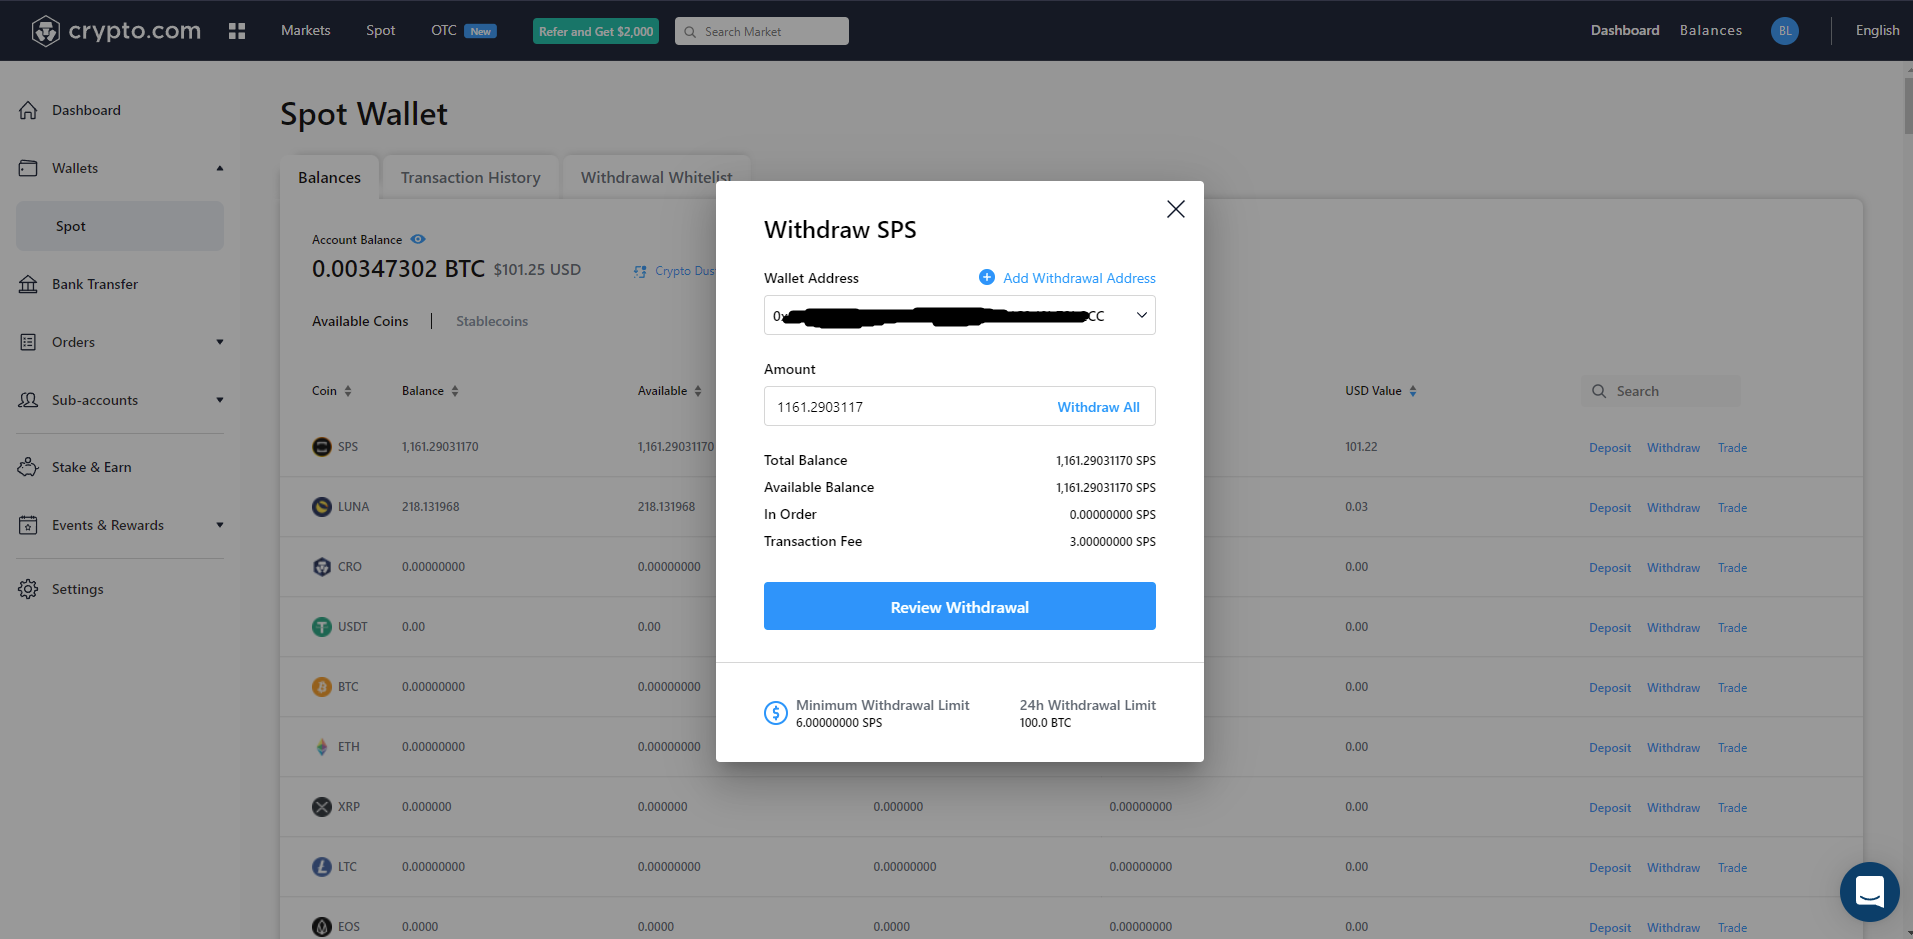1913x939 pixels.
Task: Select the Stablecoins filter tab
Action: 492,321
